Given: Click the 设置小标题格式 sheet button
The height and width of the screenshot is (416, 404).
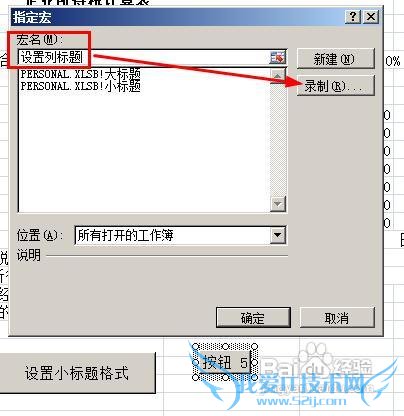Looking at the screenshot, I should 77,373.
